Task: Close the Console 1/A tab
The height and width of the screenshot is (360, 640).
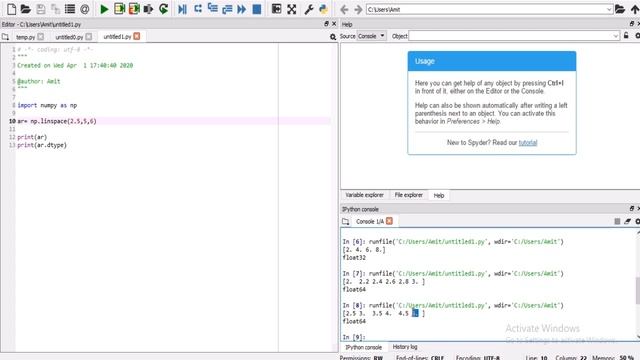Action: (389, 221)
